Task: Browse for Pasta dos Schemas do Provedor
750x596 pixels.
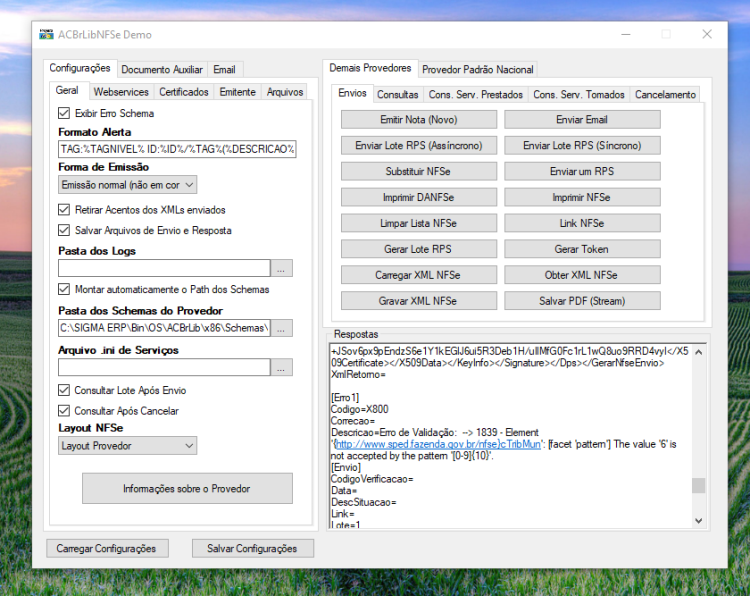Action: click(281, 328)
